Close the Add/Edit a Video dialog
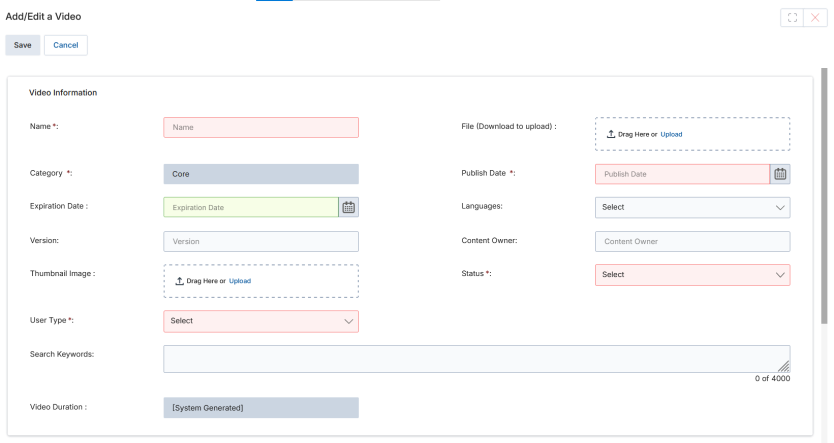The width and height of the screenshot is (834, 443). coord(815,18)
